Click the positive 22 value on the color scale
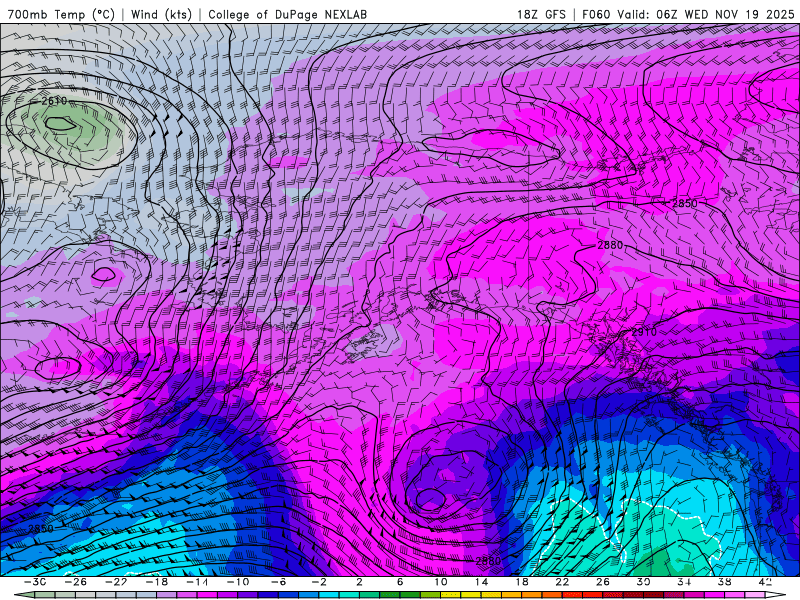Screen dimensions: 800x600 pos(562,582)
